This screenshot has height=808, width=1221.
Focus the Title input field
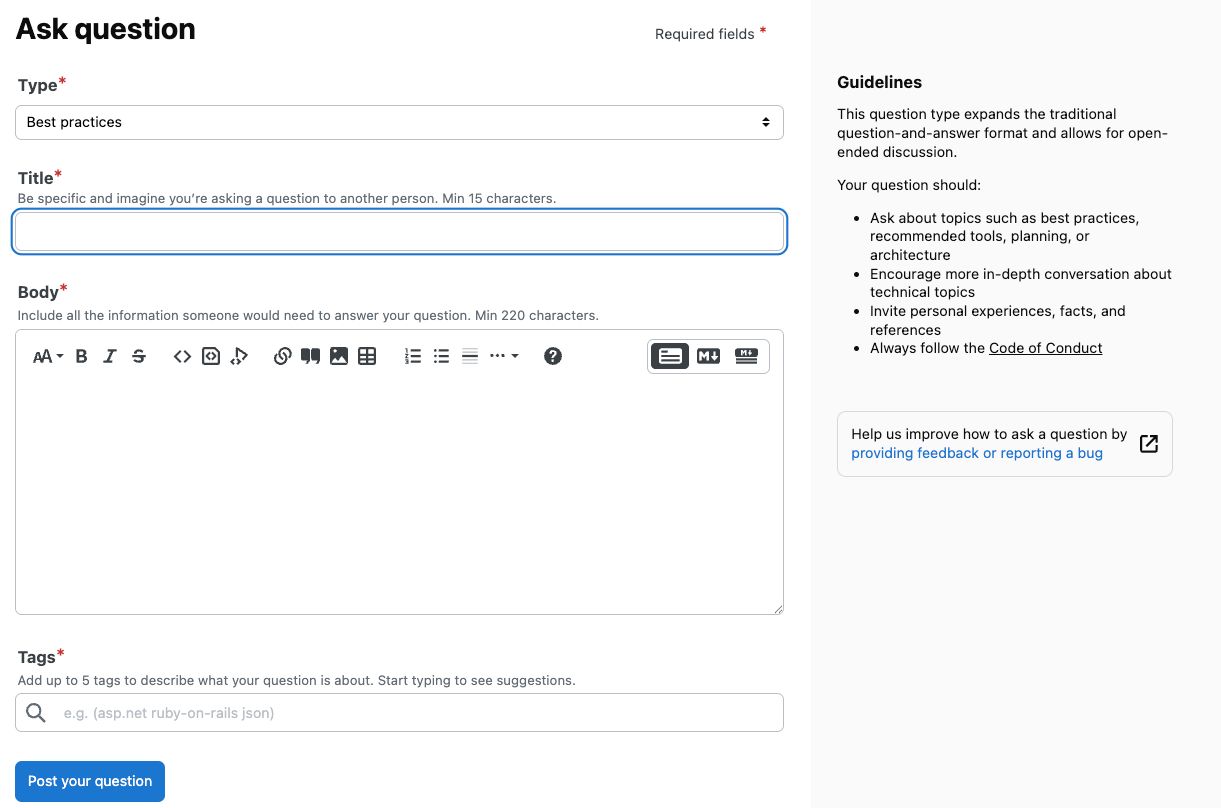click(399, 231)
